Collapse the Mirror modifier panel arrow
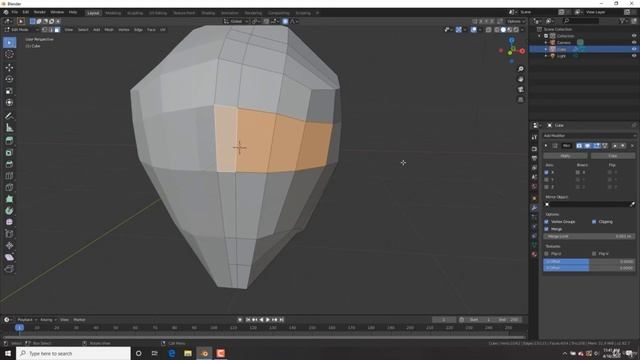 pos(547,146)
